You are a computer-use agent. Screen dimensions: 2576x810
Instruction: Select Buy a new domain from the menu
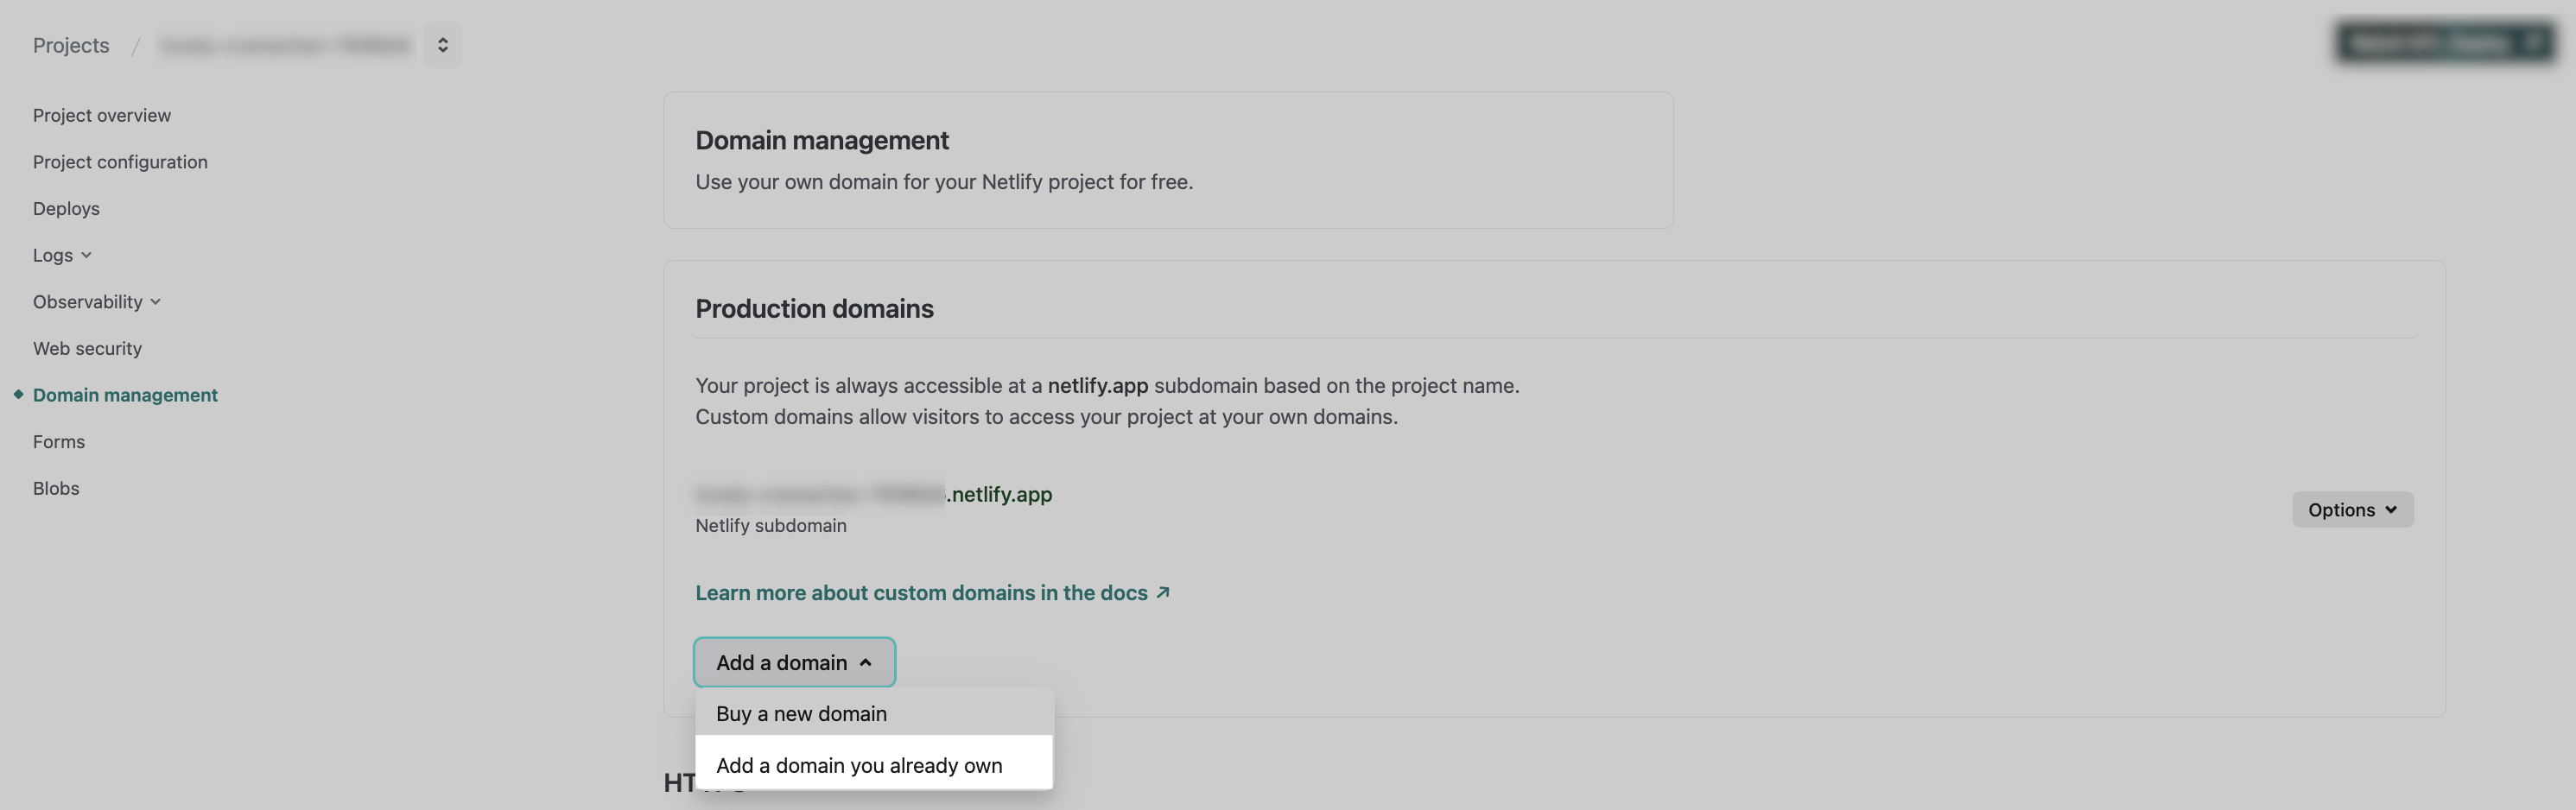(x=800, y=713)
